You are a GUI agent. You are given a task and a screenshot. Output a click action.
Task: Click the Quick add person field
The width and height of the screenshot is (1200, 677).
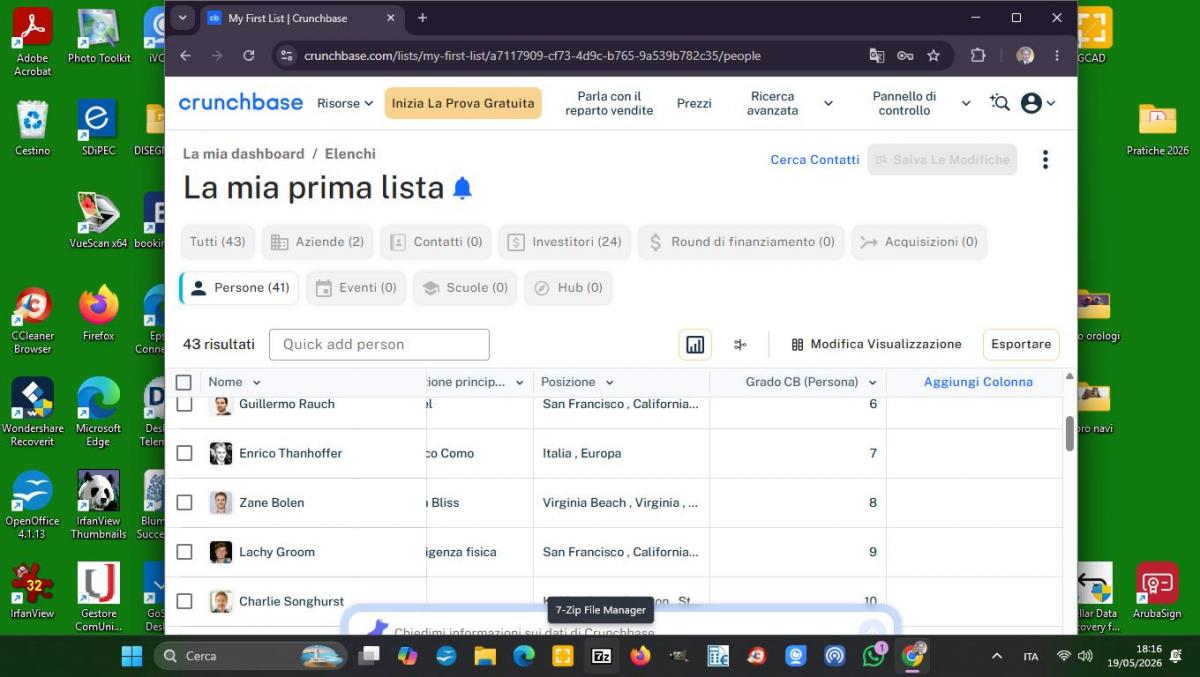click(379, 344)
